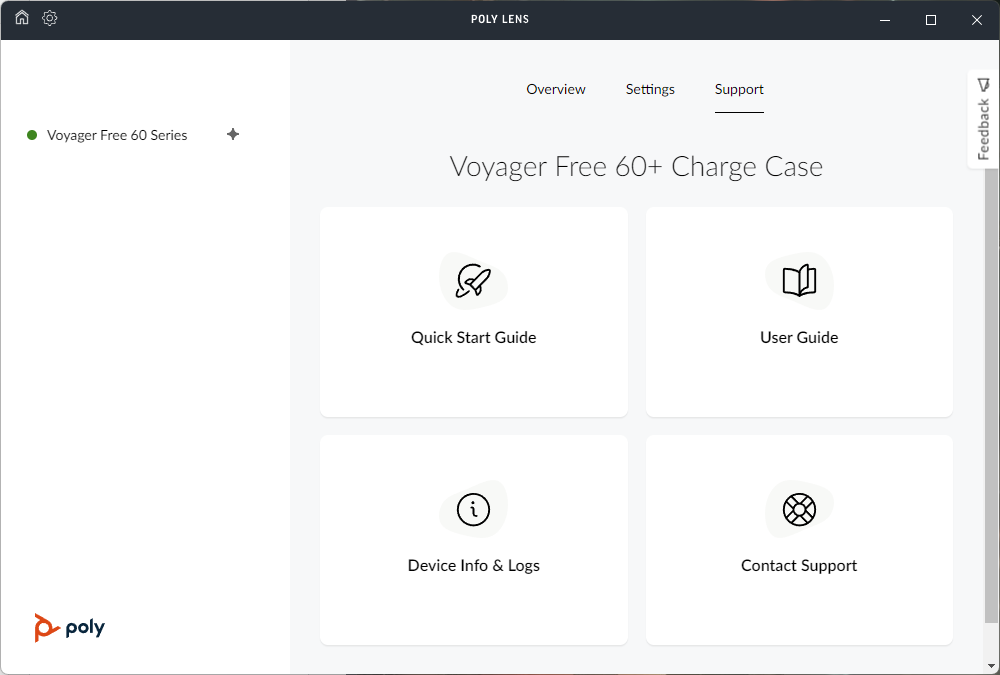Click the star icon beside Voyager Free 60 Series
This screenshot has width=1000, height=675.
coord(233,134)
